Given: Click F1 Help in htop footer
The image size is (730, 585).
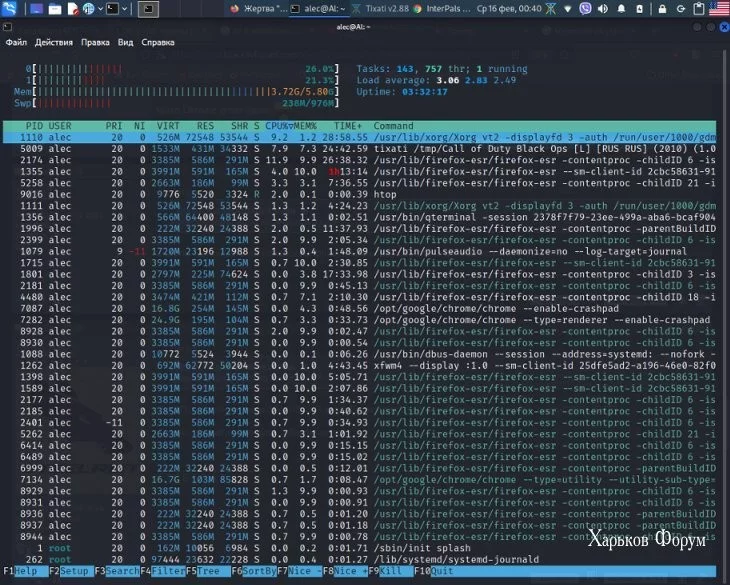Looking at the screenshot, I should coord(26,571).
